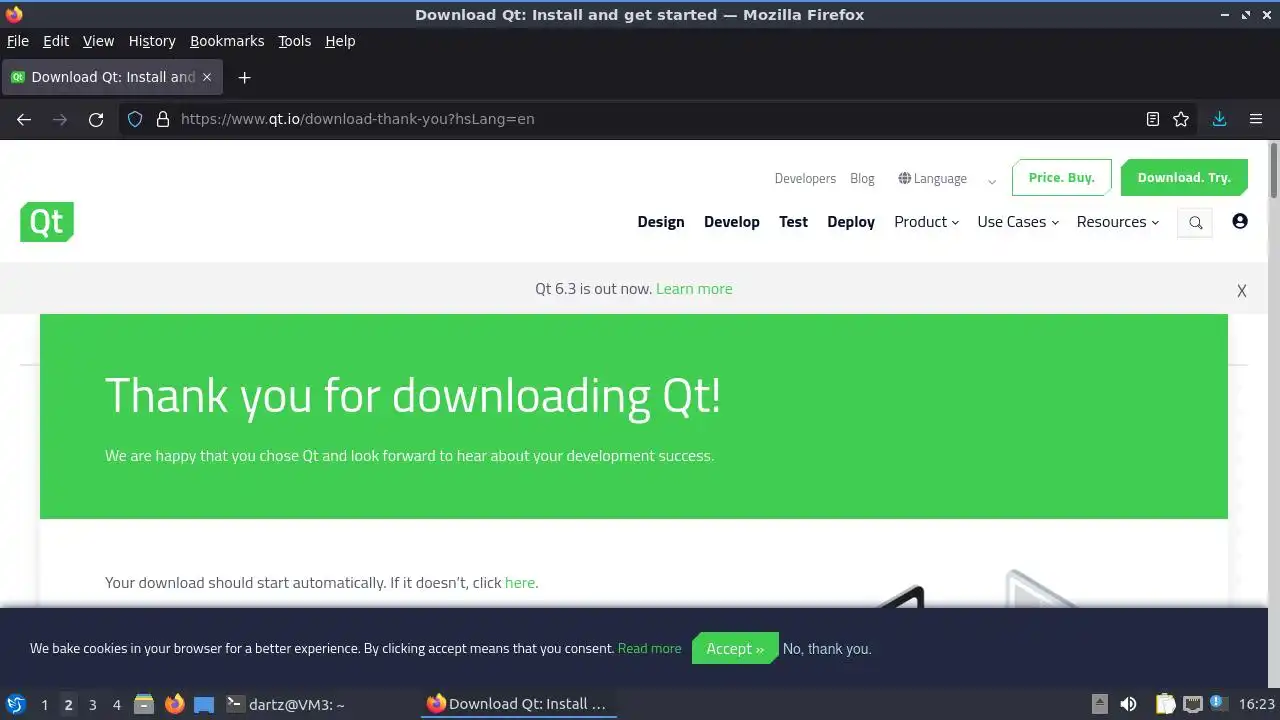Viewport: 1280px width, 720px height.
Task: Open the user account icon
Action: 1240,221
